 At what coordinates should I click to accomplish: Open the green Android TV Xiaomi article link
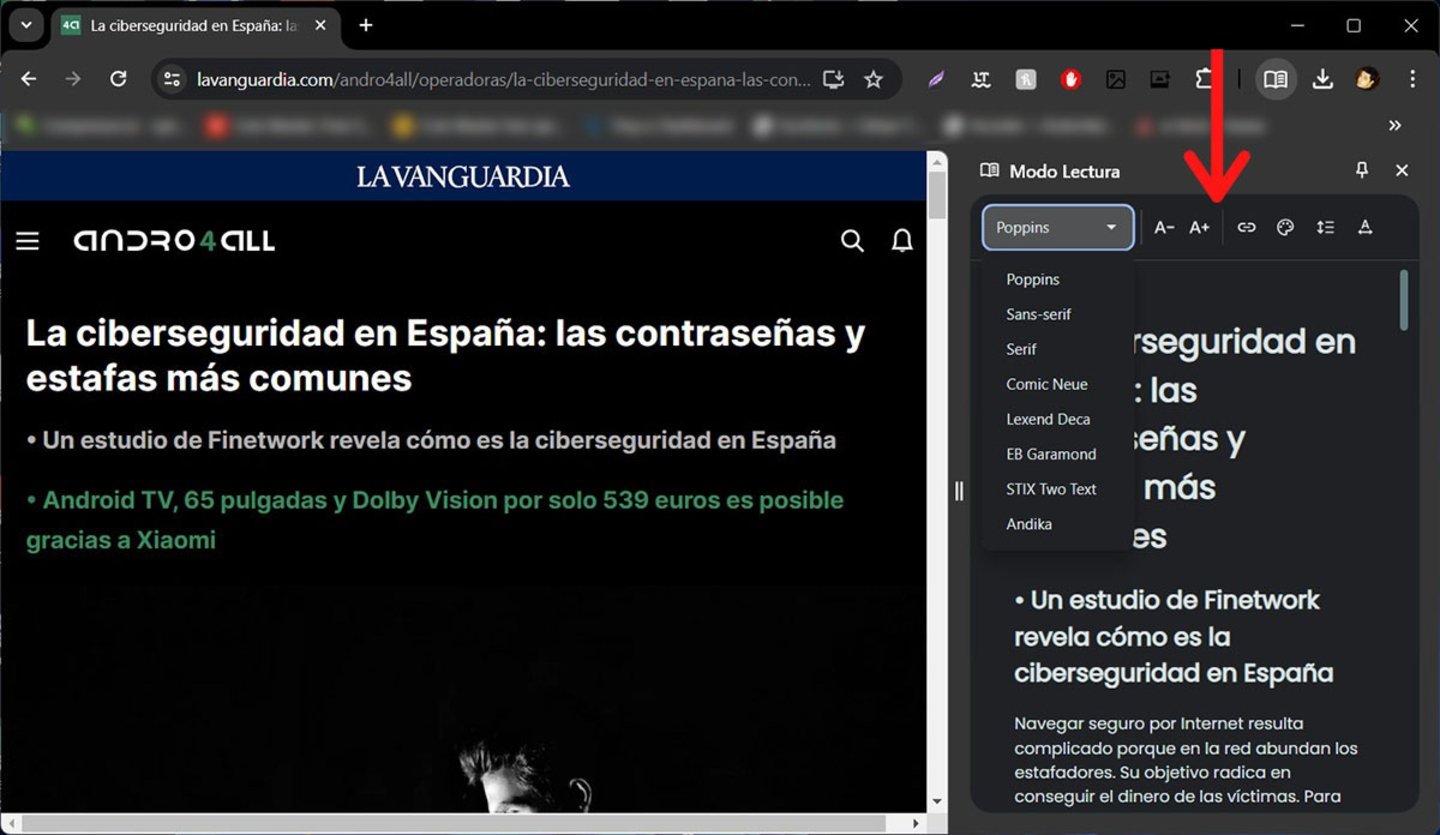coord(435,519)
